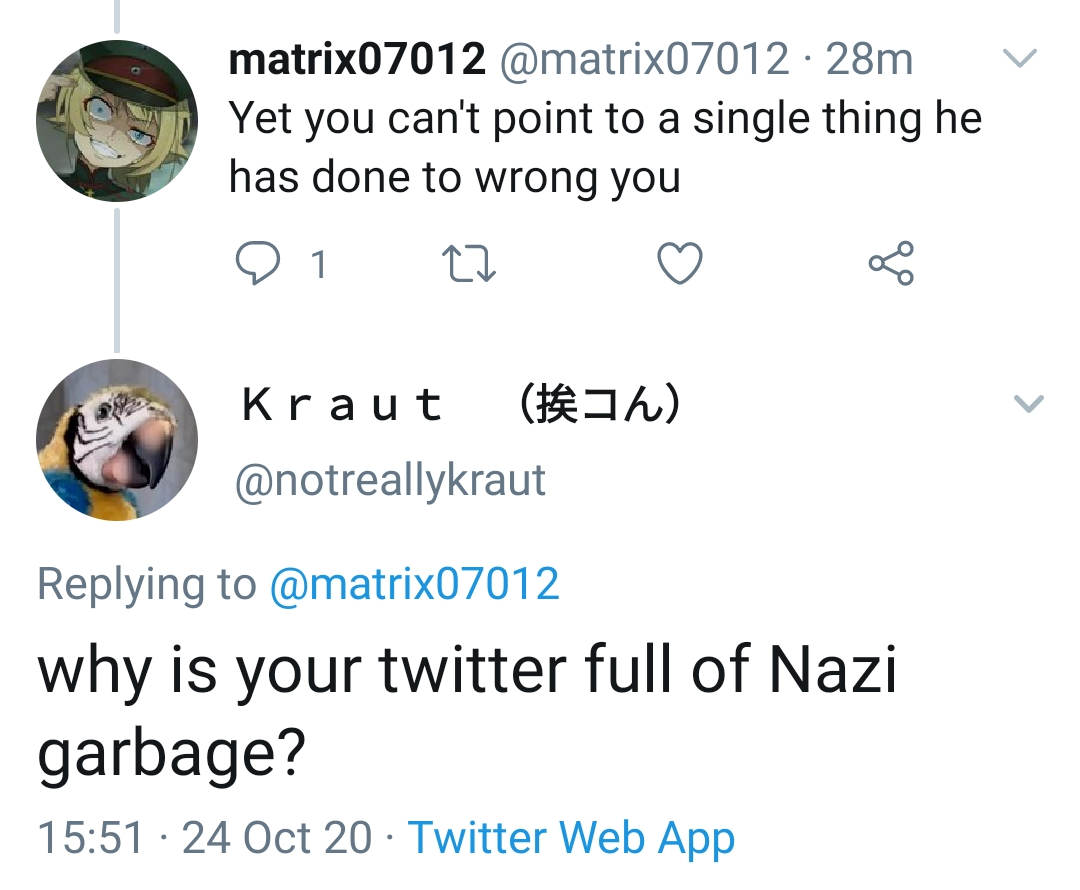Open the bold matrix07012 display name
The image size is (1080, 890).
(357, 60)
